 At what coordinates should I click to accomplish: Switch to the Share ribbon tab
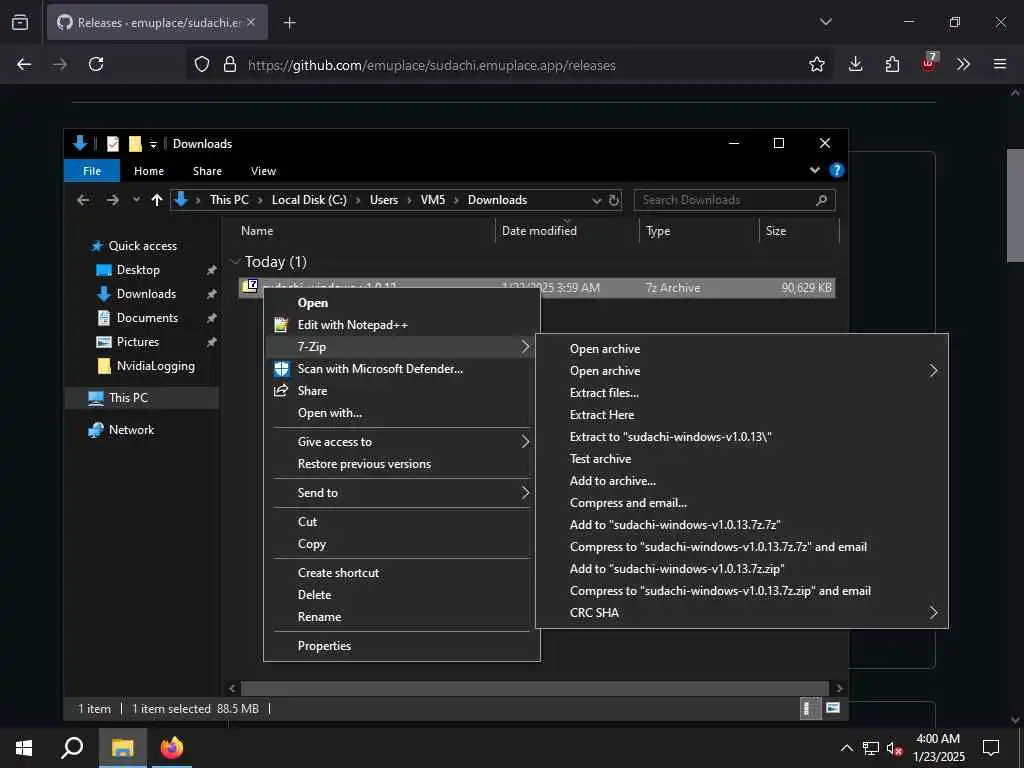207,171
